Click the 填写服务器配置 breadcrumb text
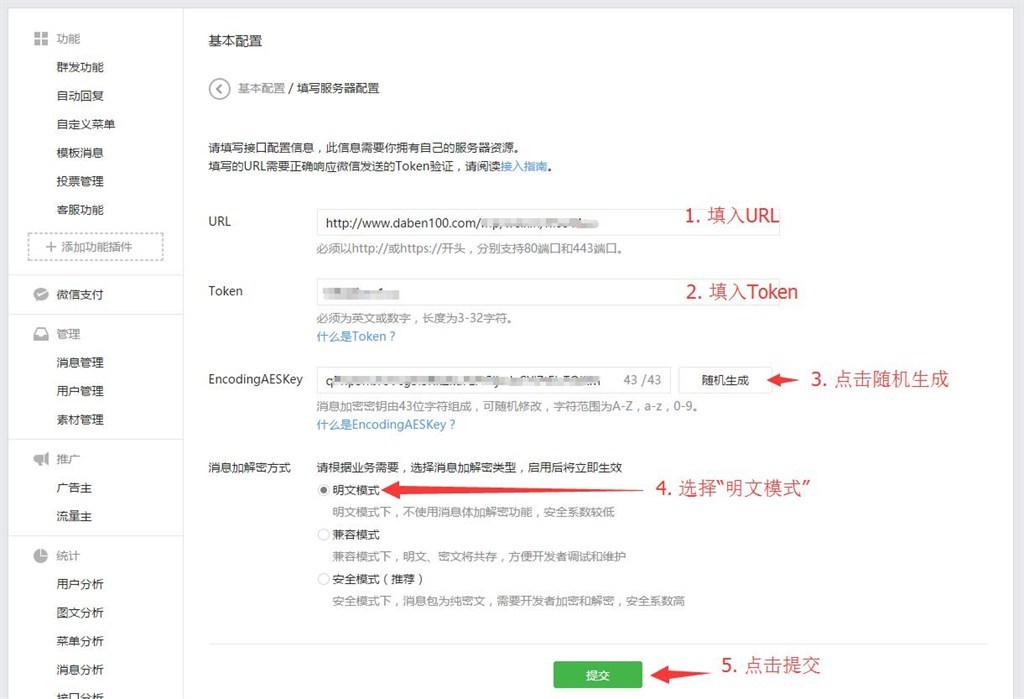 click(x=338, y=88)
